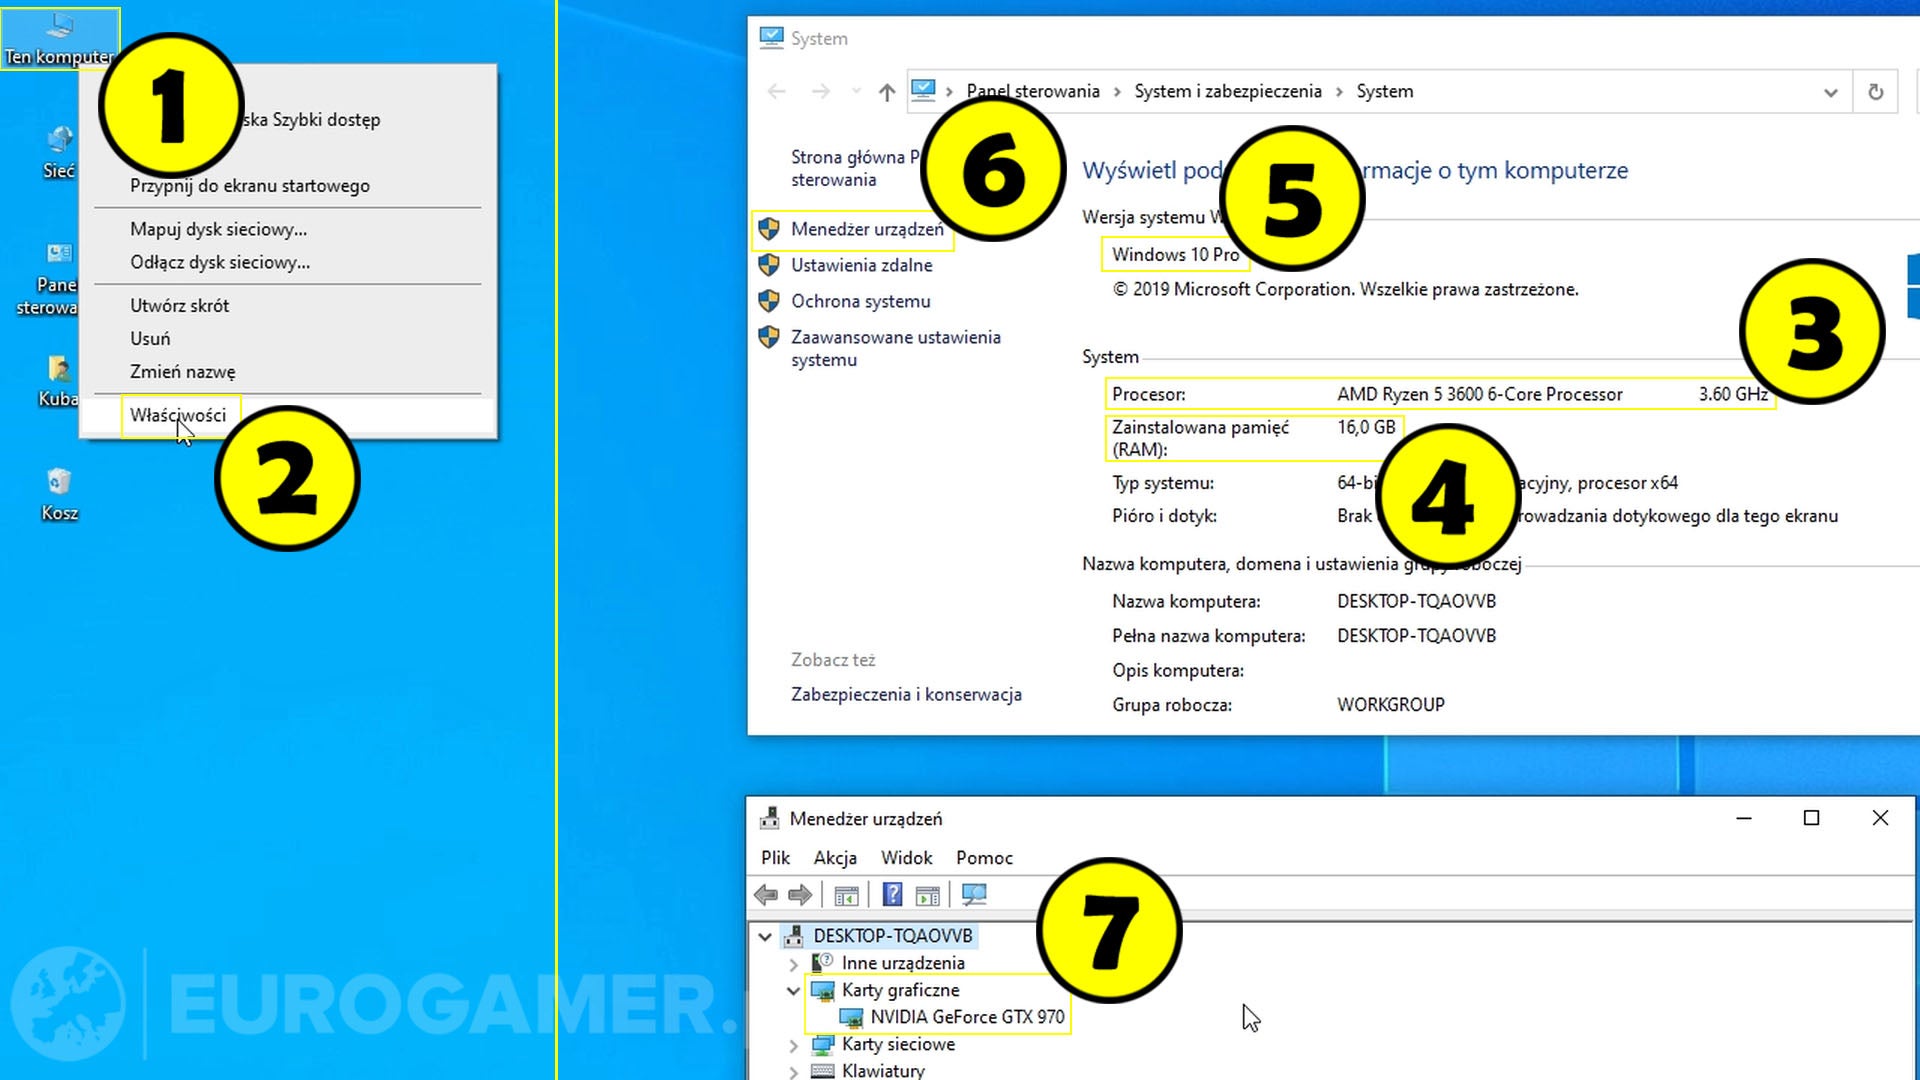Screen dimensions: 1920x1080
Task: Click the 16,0 GB RAM value
Action: (x=1367, y=427)
